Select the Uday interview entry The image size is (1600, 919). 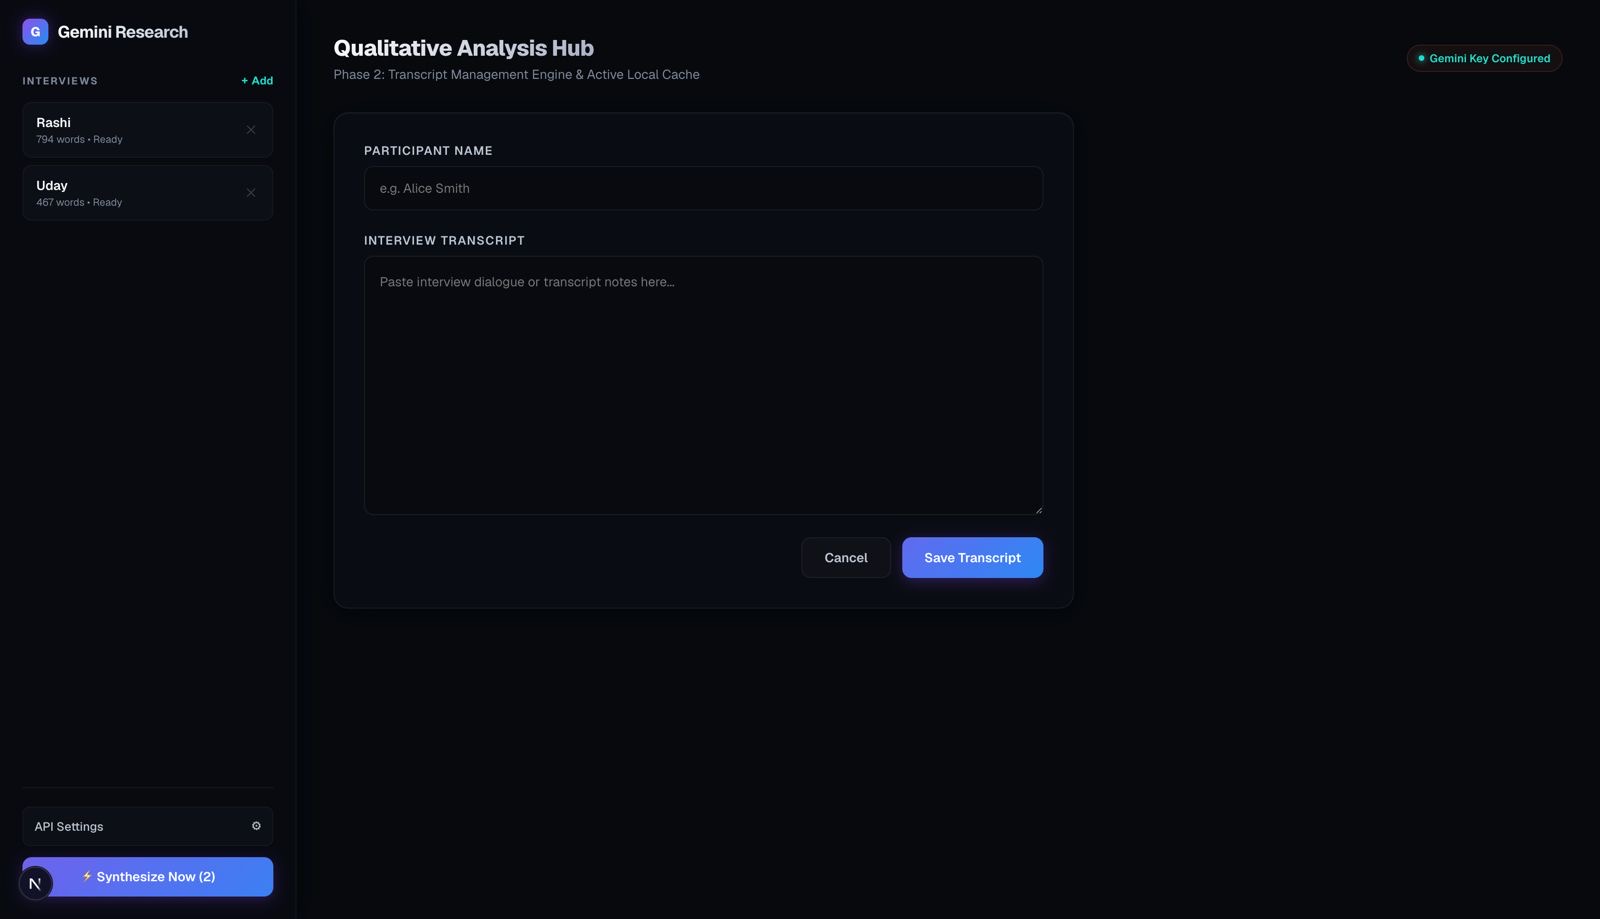click(x=147, y=193)
